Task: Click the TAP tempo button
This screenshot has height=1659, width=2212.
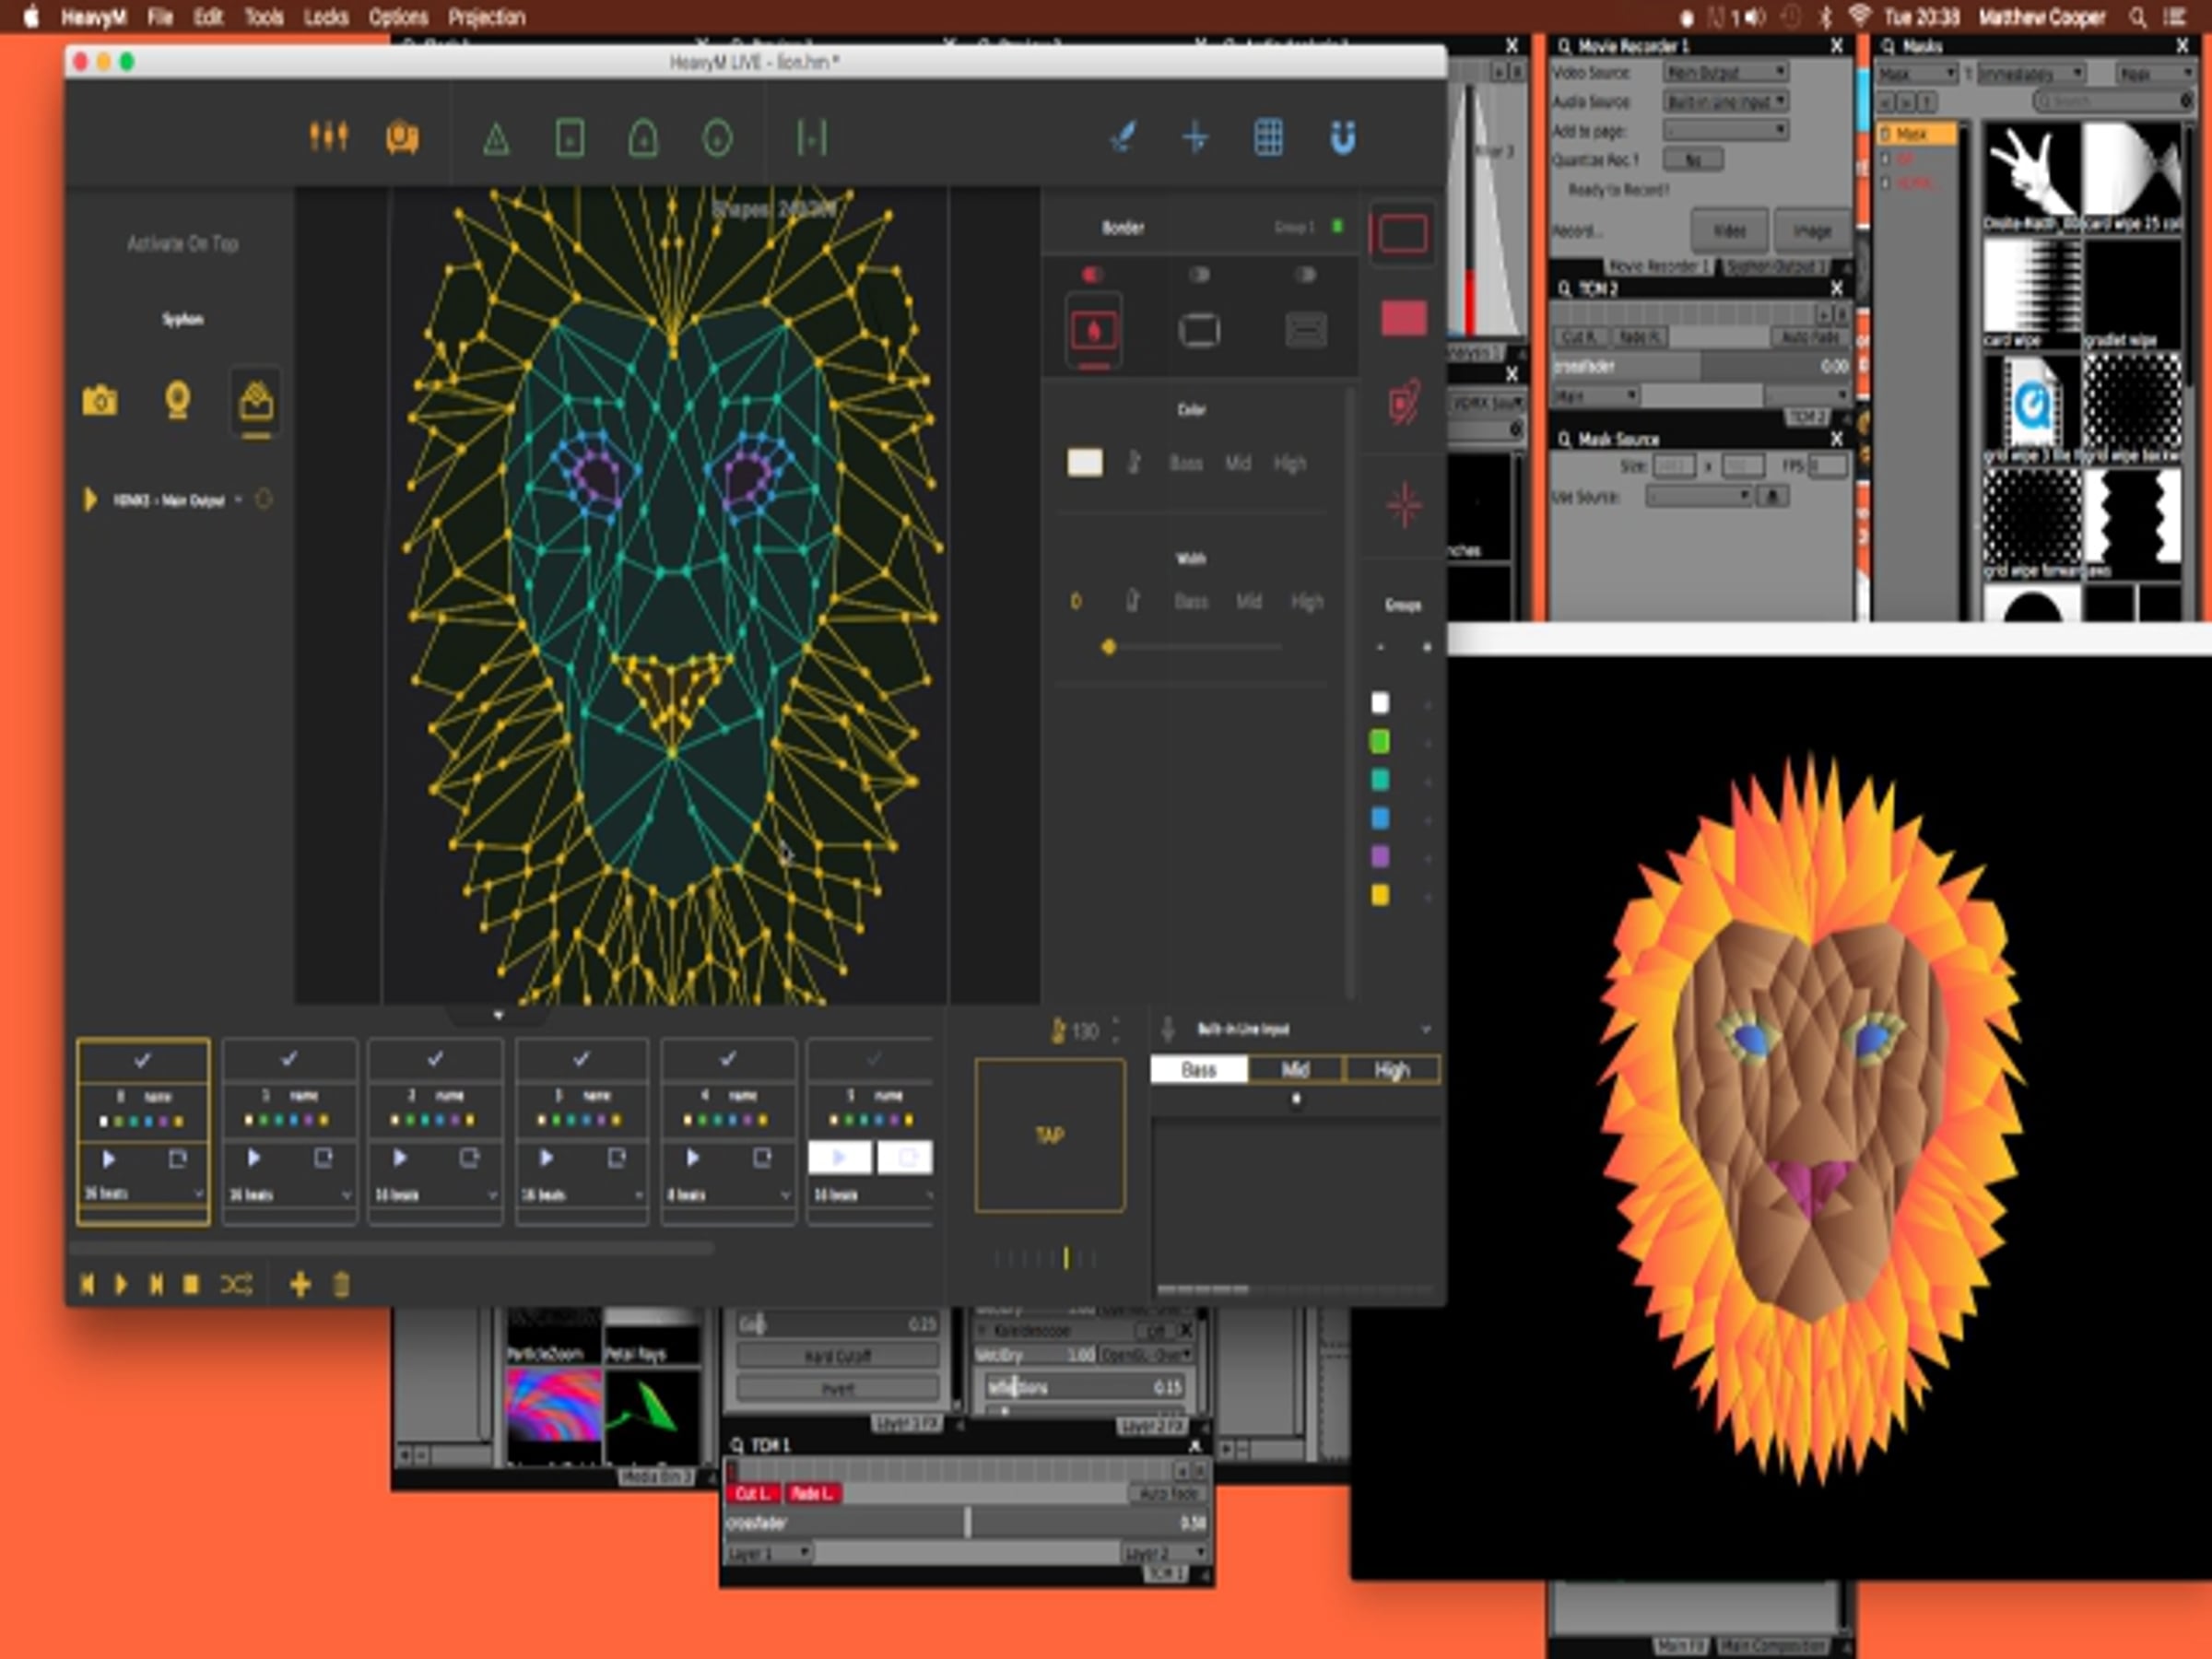Action: coord(1050,1135)
